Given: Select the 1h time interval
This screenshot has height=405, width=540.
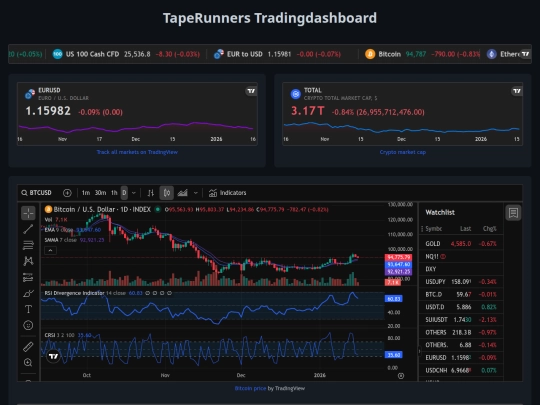Looking at the screenshot, I should point(114,193).
